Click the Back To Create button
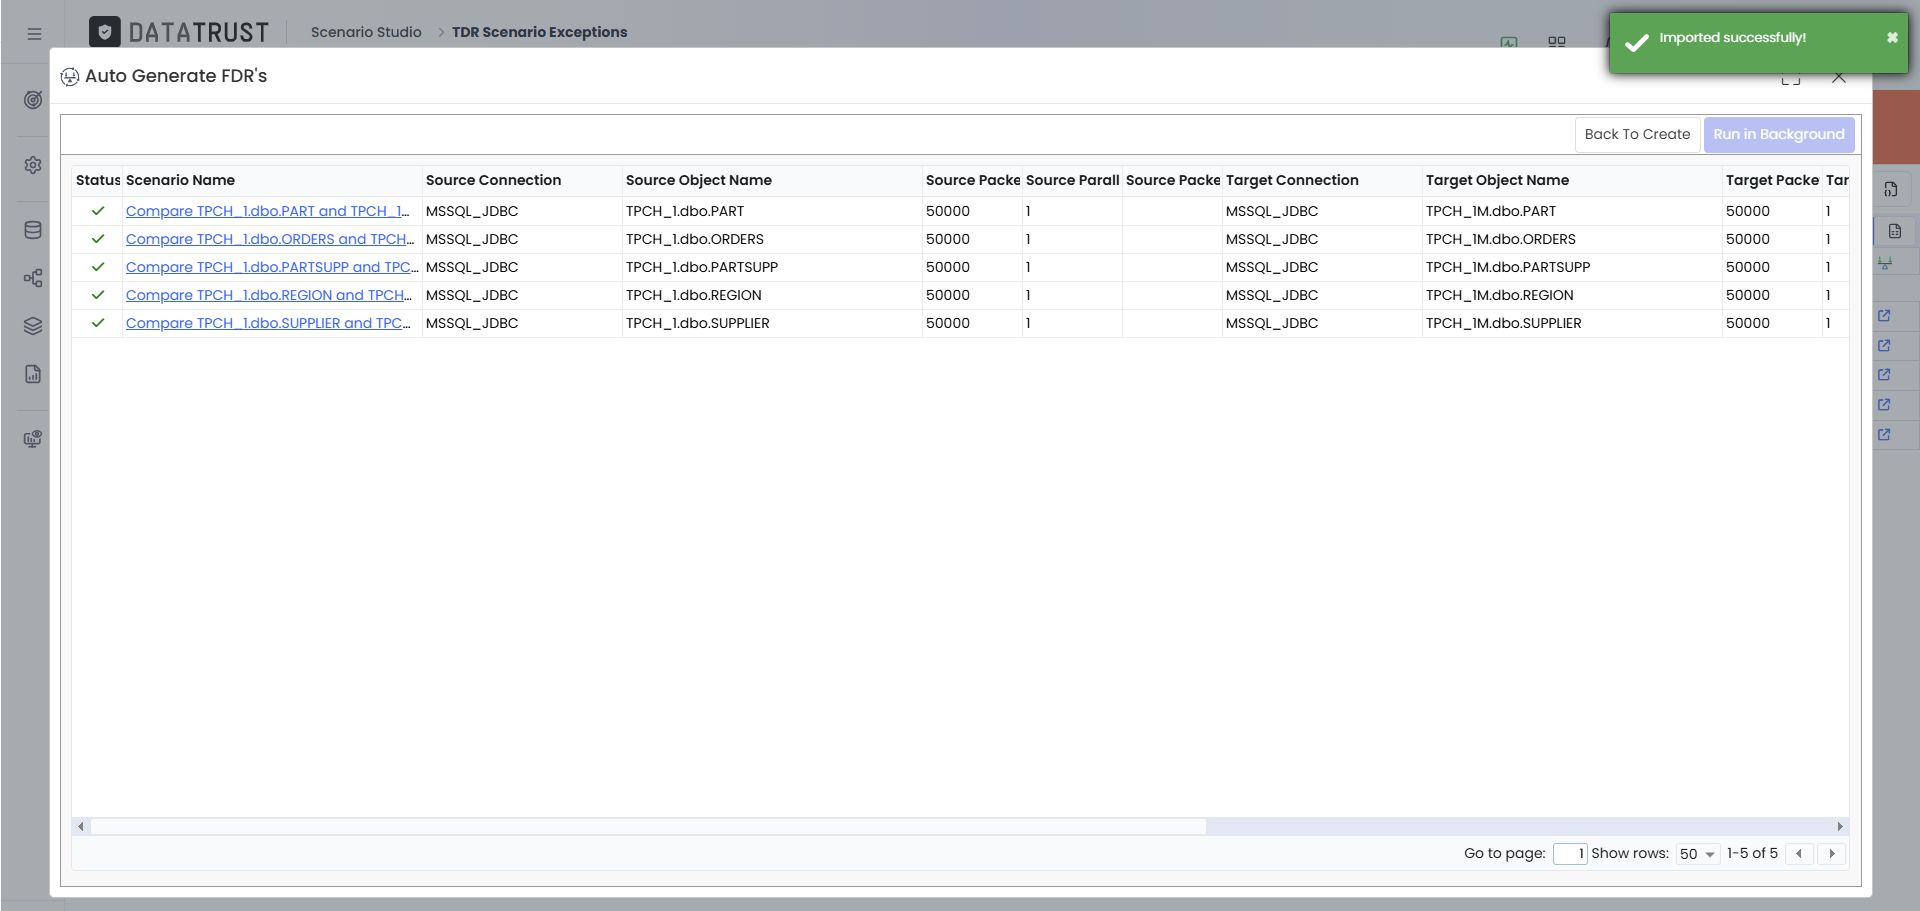Screen dimensions: 1920x911 point(1637,134)
